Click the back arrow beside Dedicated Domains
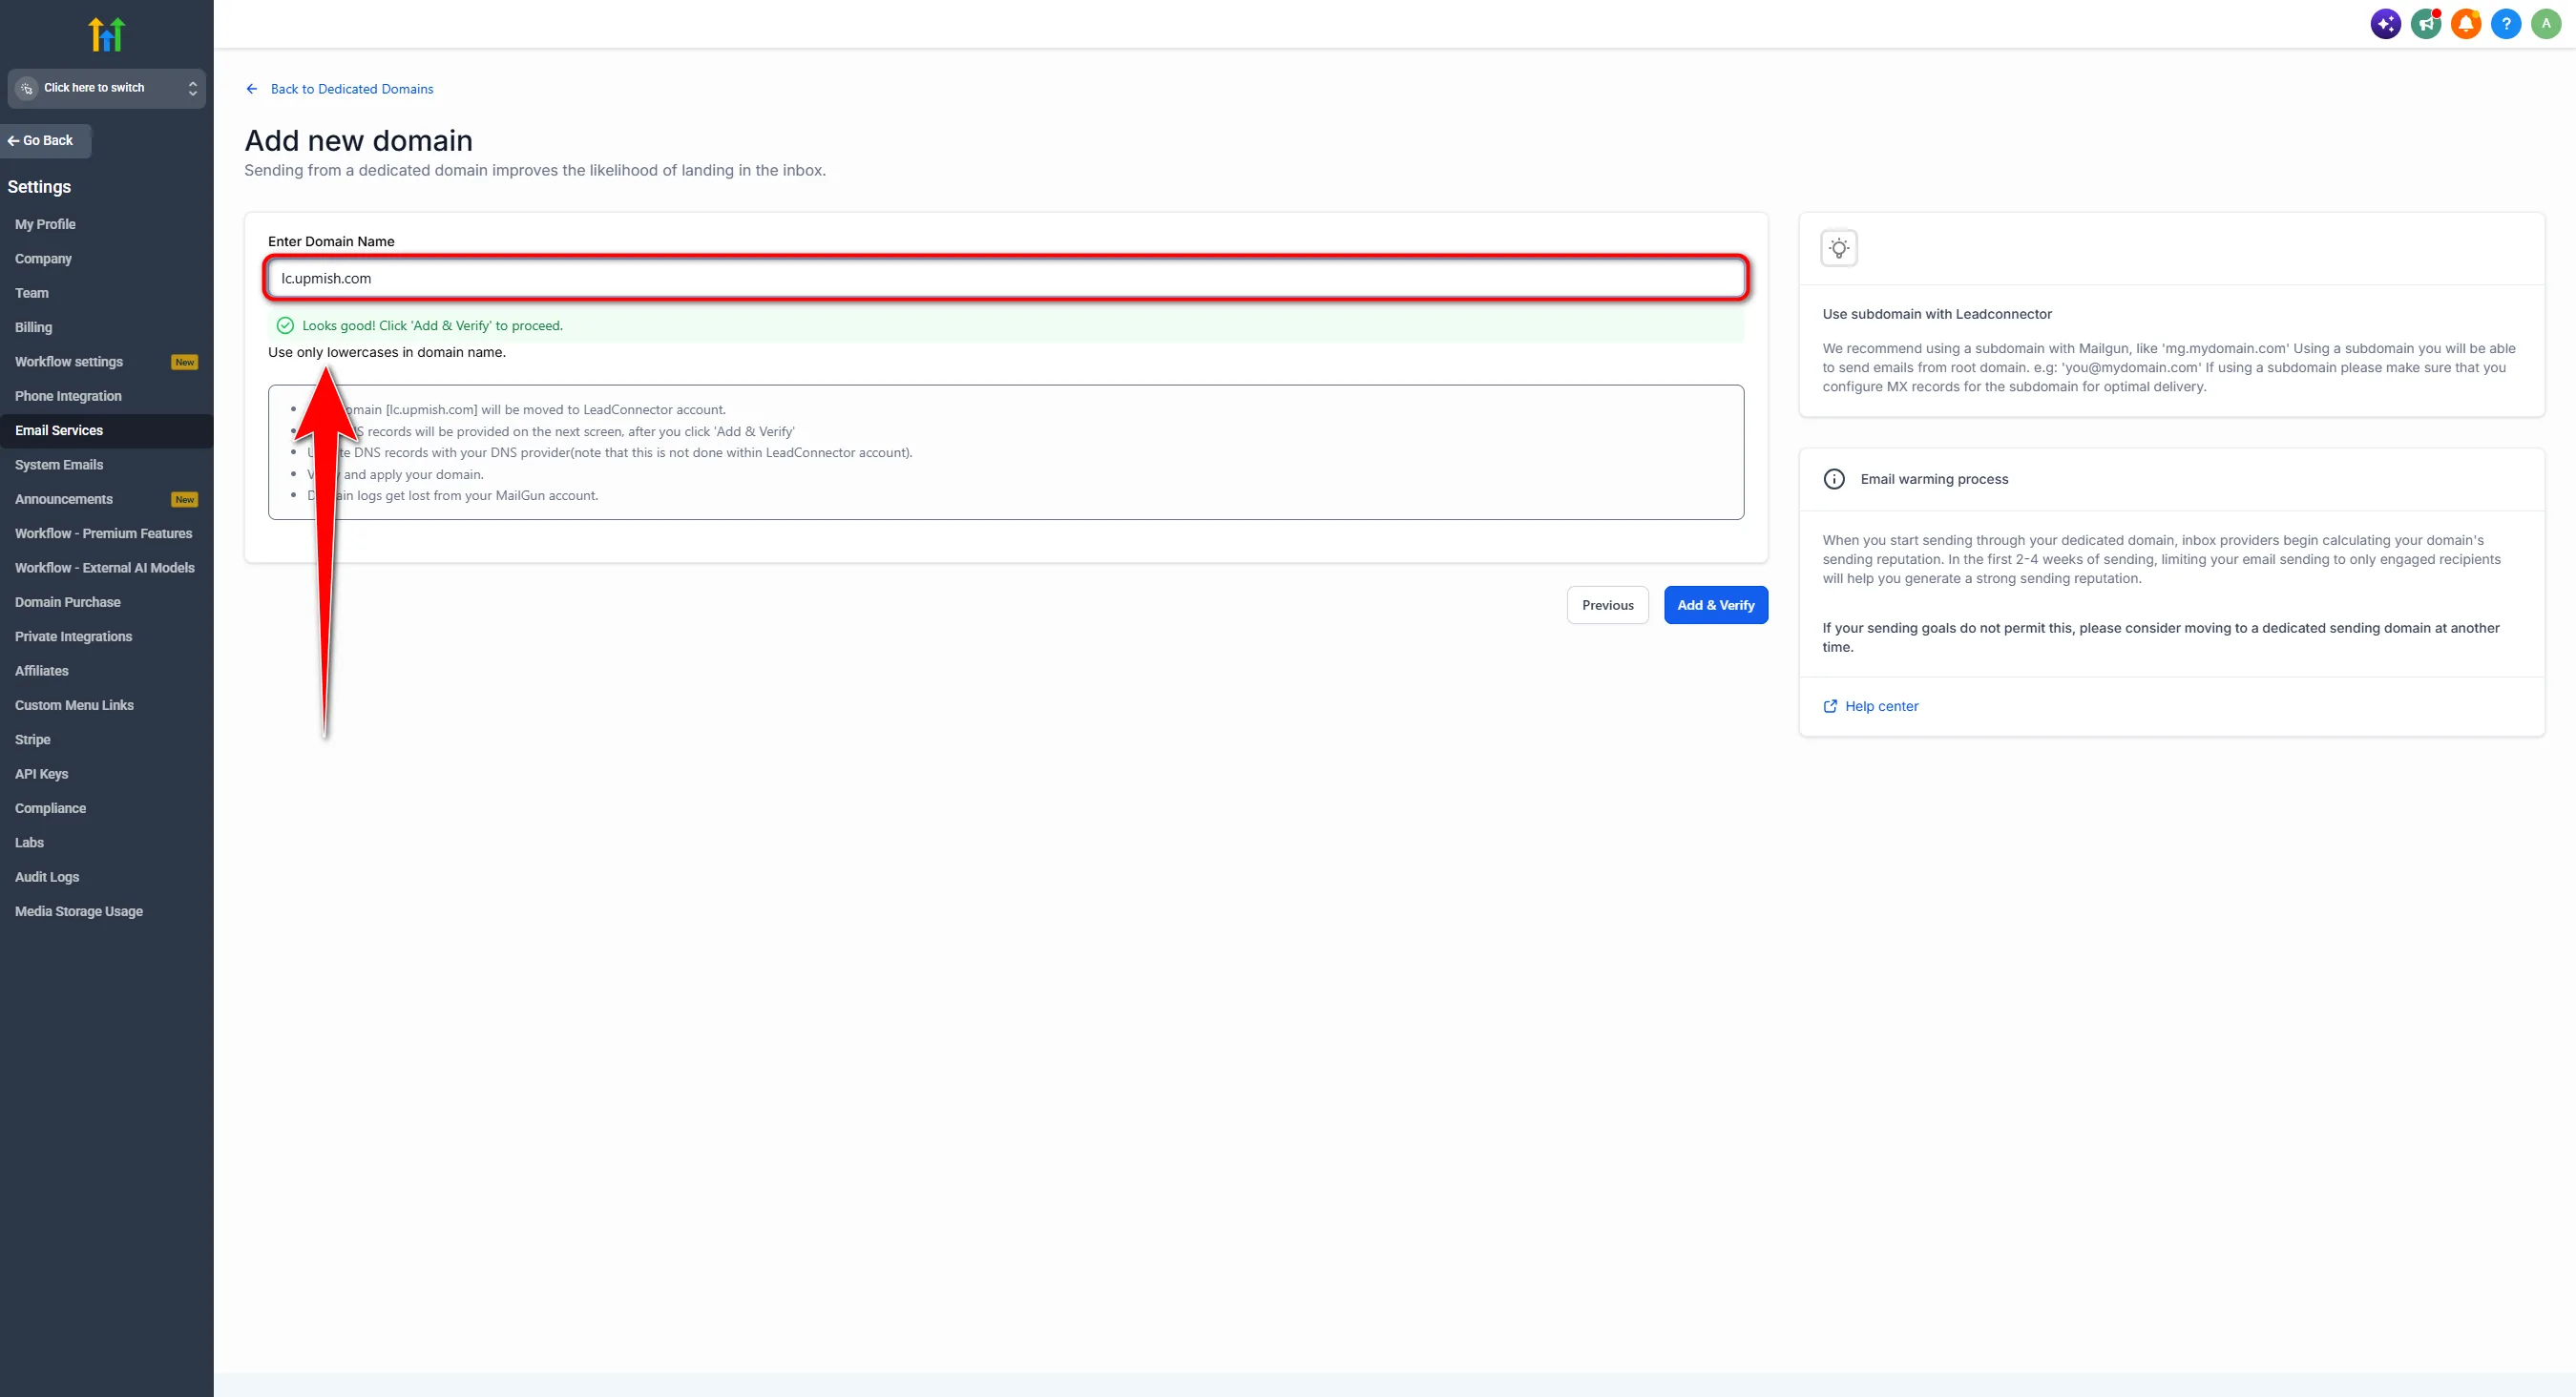This screenshot has height=1397, width=2576. pyautogui.click(x=252, y=89)
